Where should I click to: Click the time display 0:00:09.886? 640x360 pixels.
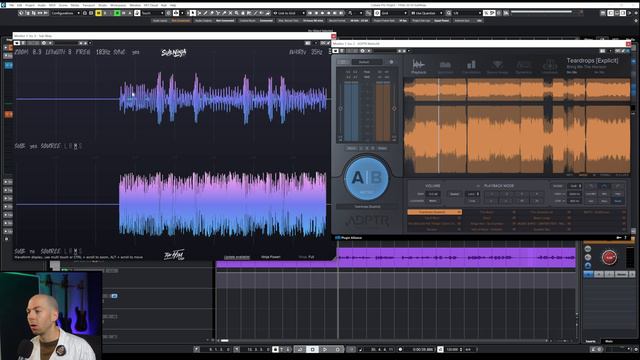tap(422, 350)
